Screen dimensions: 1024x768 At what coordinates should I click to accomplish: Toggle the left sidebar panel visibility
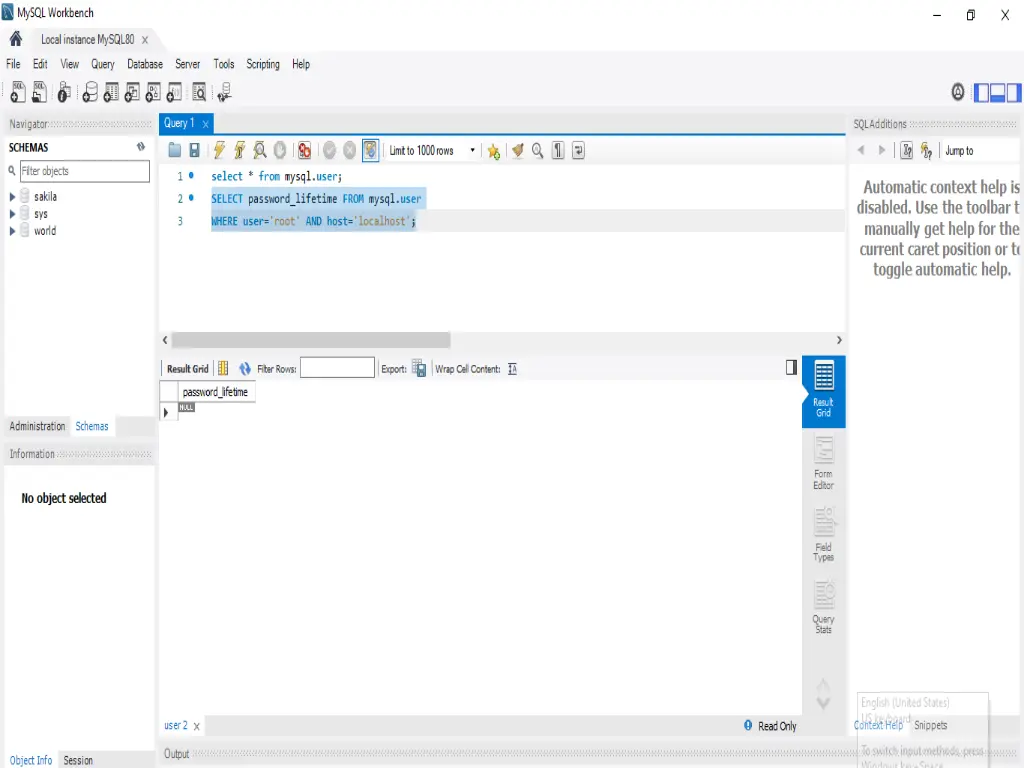981,93
